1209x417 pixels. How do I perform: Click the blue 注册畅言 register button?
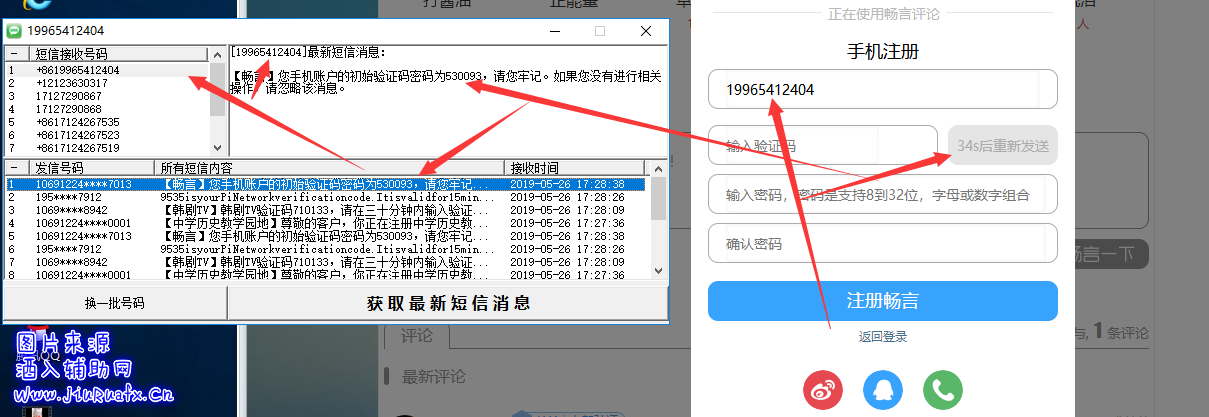point(883,301)
